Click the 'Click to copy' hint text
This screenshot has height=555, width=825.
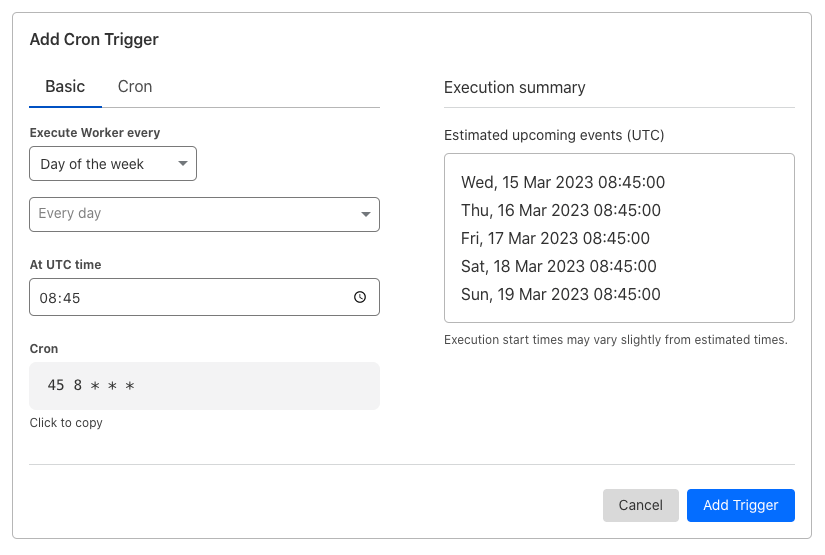coord(66,423)
